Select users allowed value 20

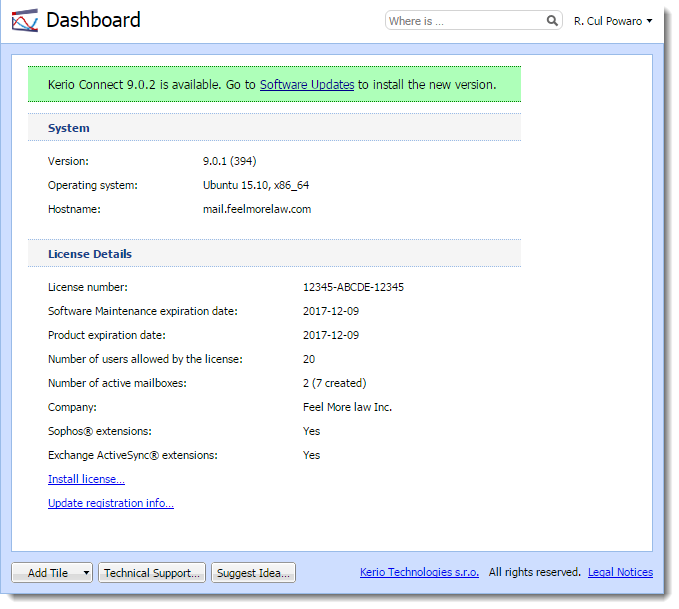(x=309, y=359)
